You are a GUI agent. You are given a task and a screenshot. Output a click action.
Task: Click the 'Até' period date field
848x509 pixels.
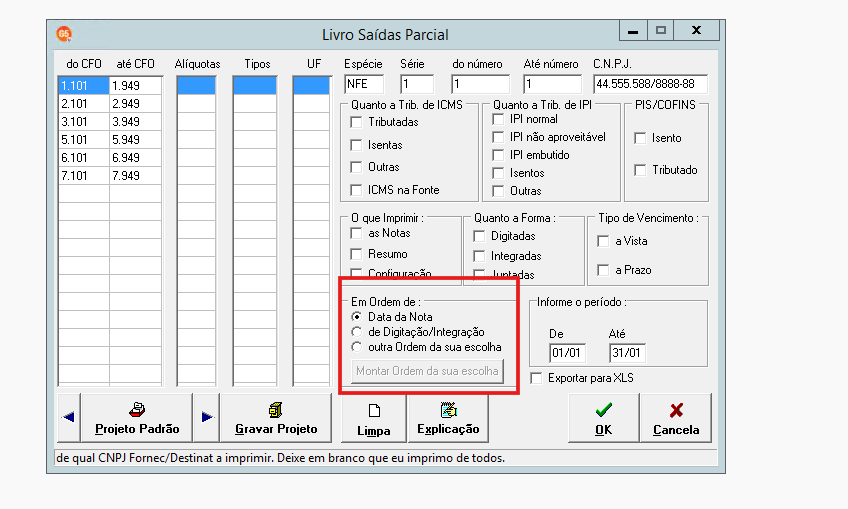coord(627,353)
